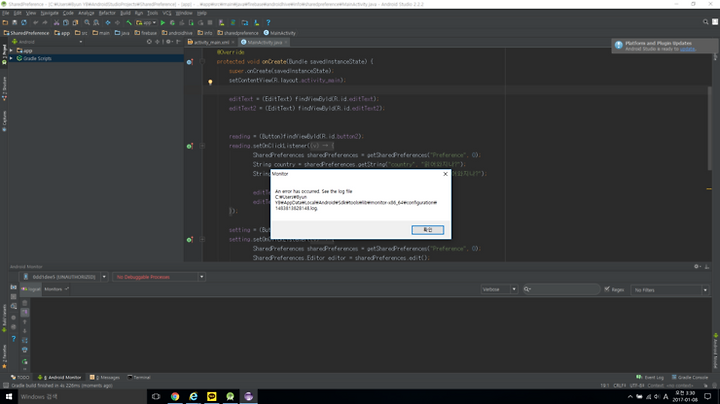Screen dimensions: 720x404
Task: Open the Tools menu
Action: (x=152, y=13)
